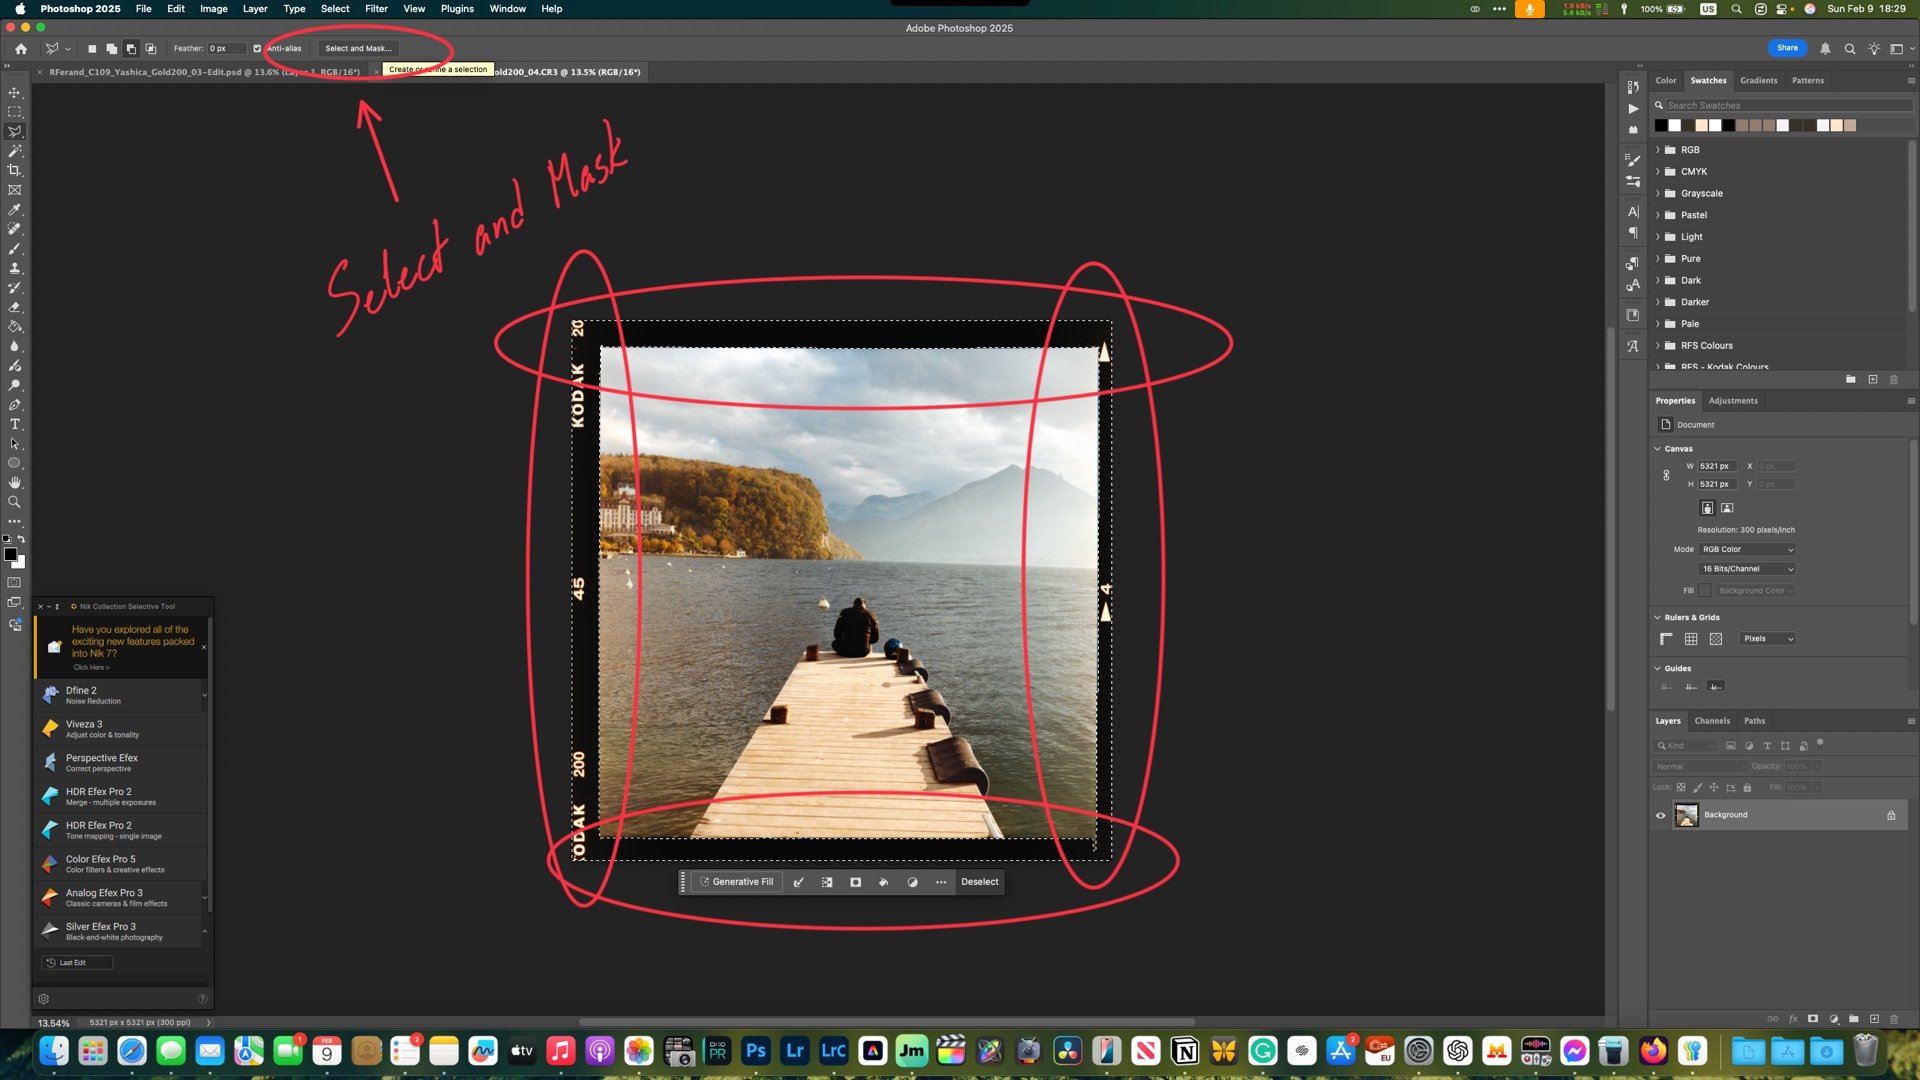Click the Select and Mask button
The height and width of the screenshot is (1080, 1920).
[x=358, y=48]
